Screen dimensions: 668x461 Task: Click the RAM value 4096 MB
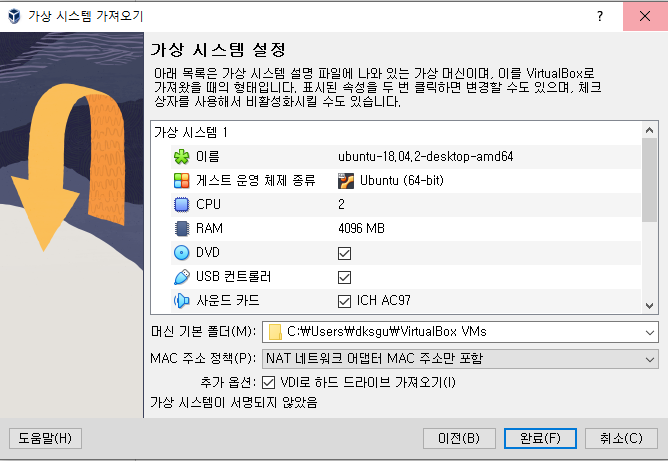click(361, 228)
